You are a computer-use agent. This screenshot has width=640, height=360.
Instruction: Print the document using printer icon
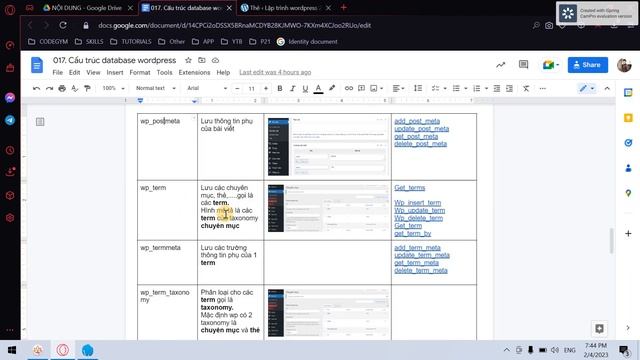(62, 88)
